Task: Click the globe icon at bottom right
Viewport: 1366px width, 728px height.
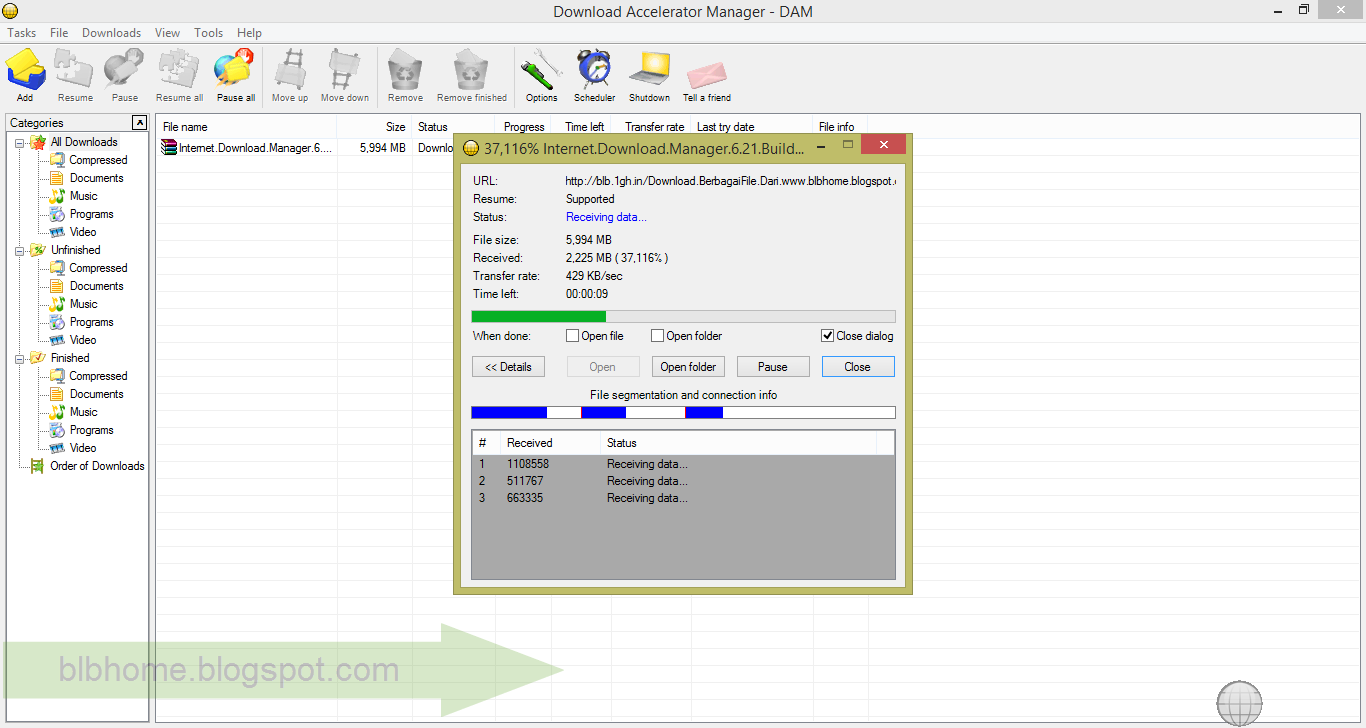Action: coord(1240,702)
